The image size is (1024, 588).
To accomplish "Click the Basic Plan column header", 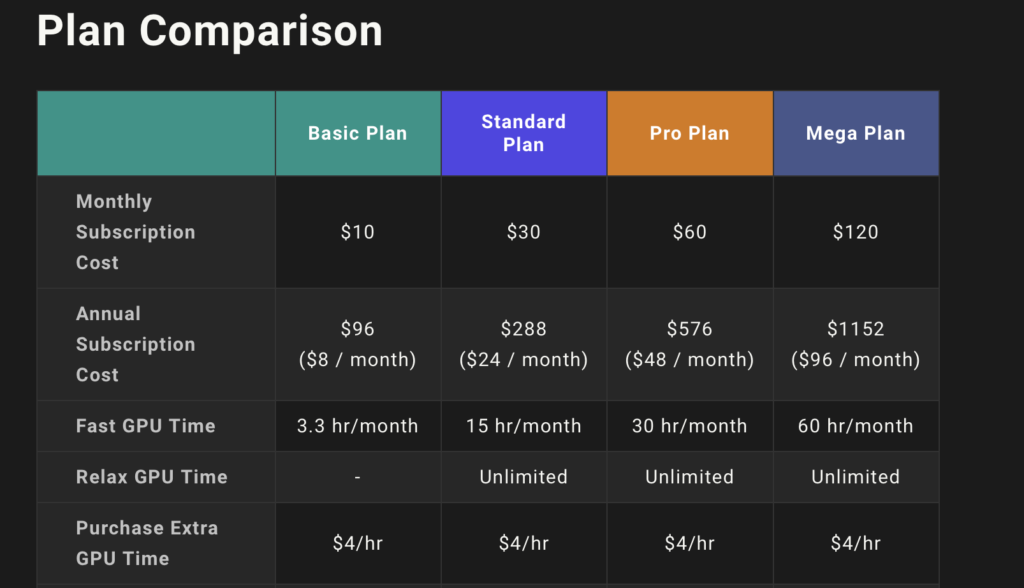I will coord(358,133).
